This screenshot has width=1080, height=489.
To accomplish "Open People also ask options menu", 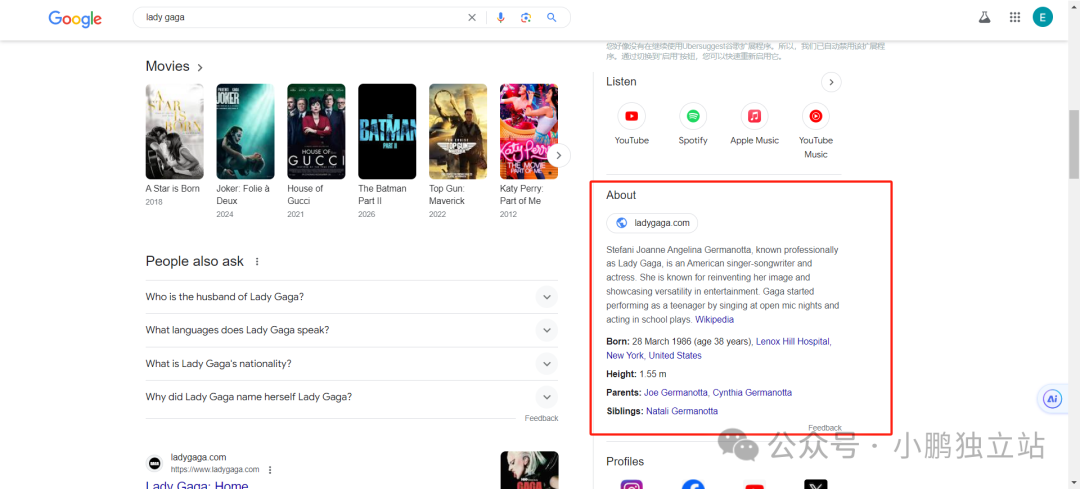I will [x=257, y=262].
